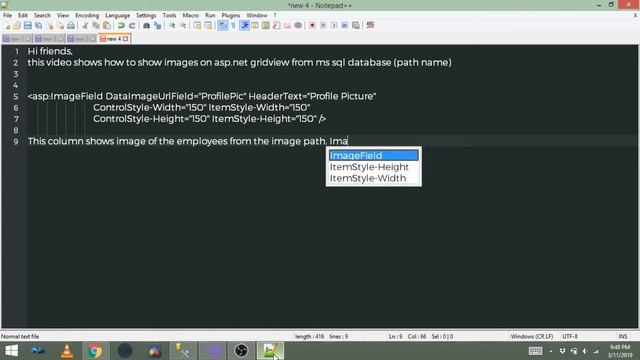Screen dimensions: 640x360
Task: Open the Language menu
Action: point(118,16)
